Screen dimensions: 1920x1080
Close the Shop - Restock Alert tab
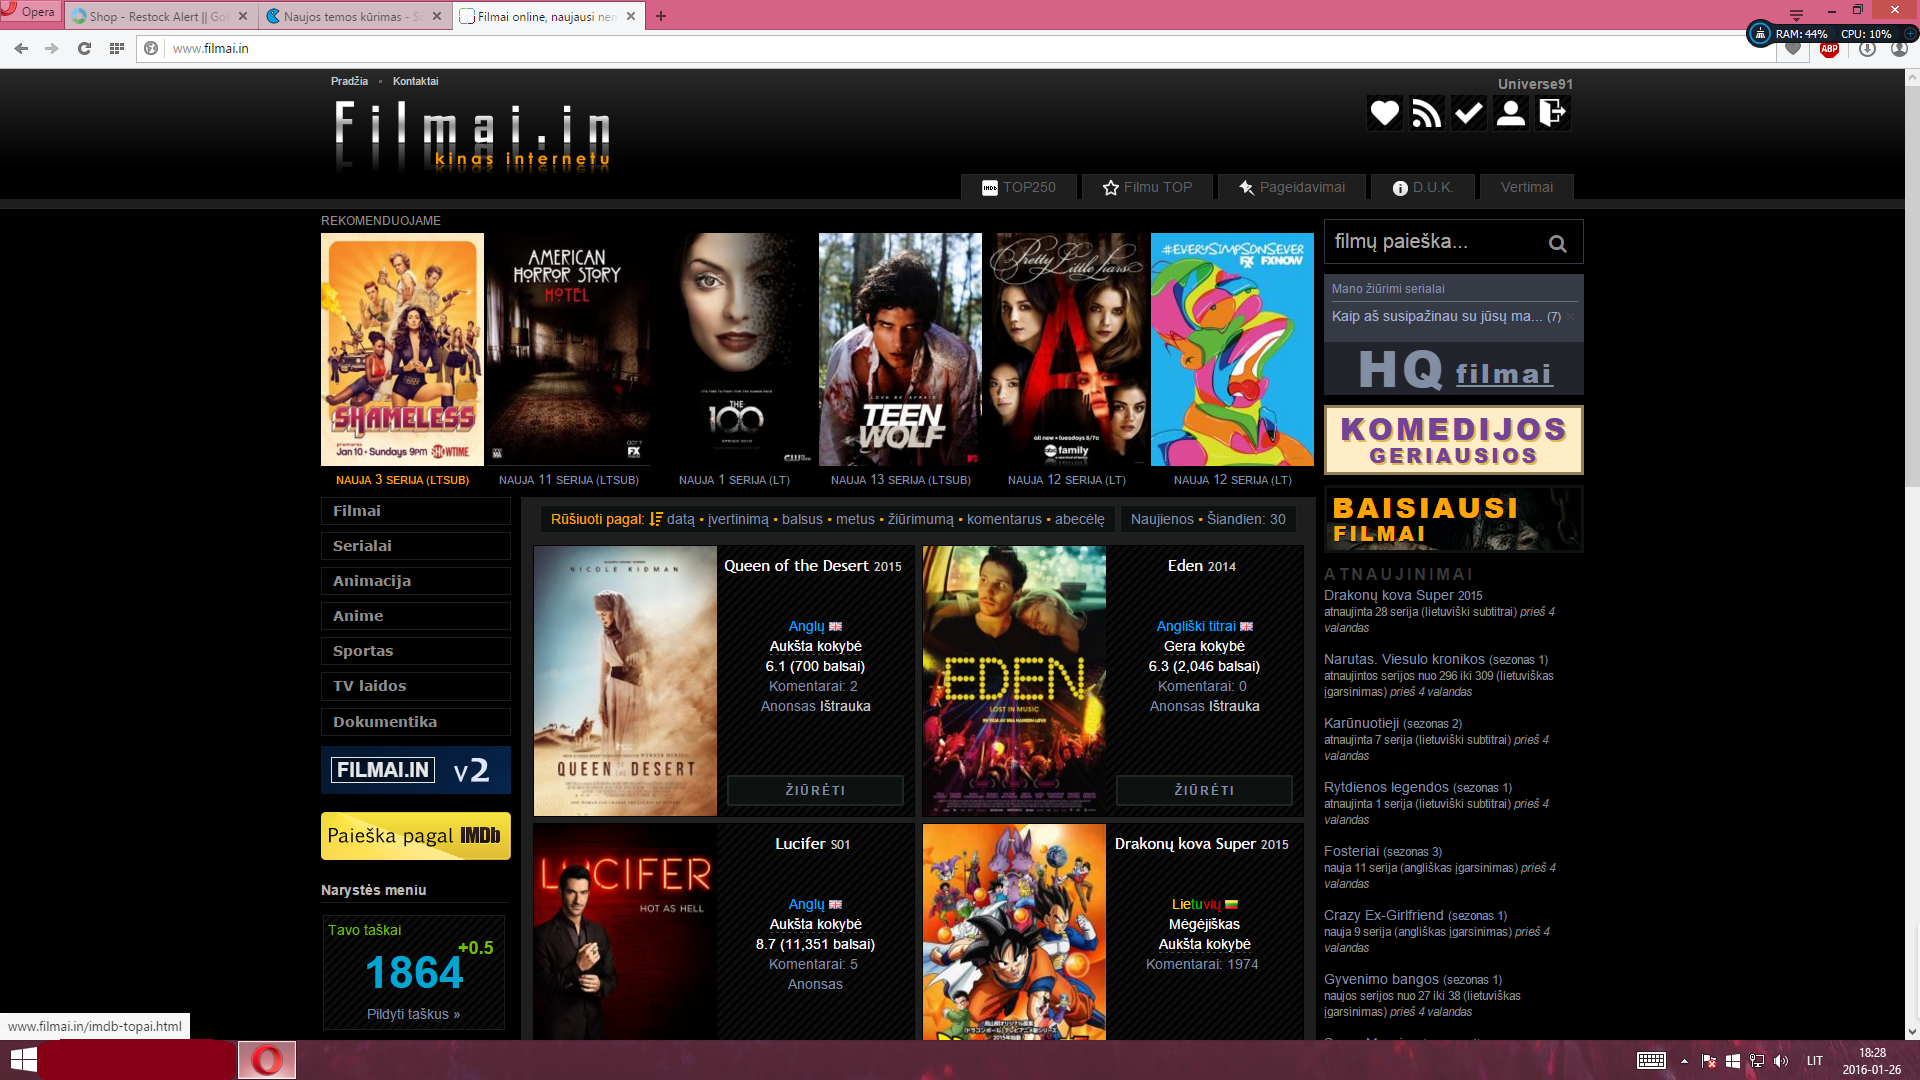pos(243,16)
